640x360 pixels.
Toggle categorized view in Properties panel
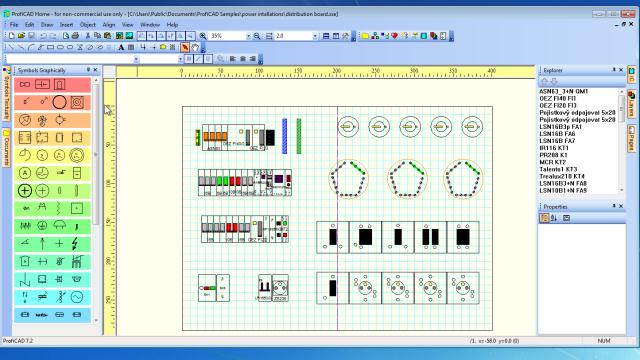544,218
